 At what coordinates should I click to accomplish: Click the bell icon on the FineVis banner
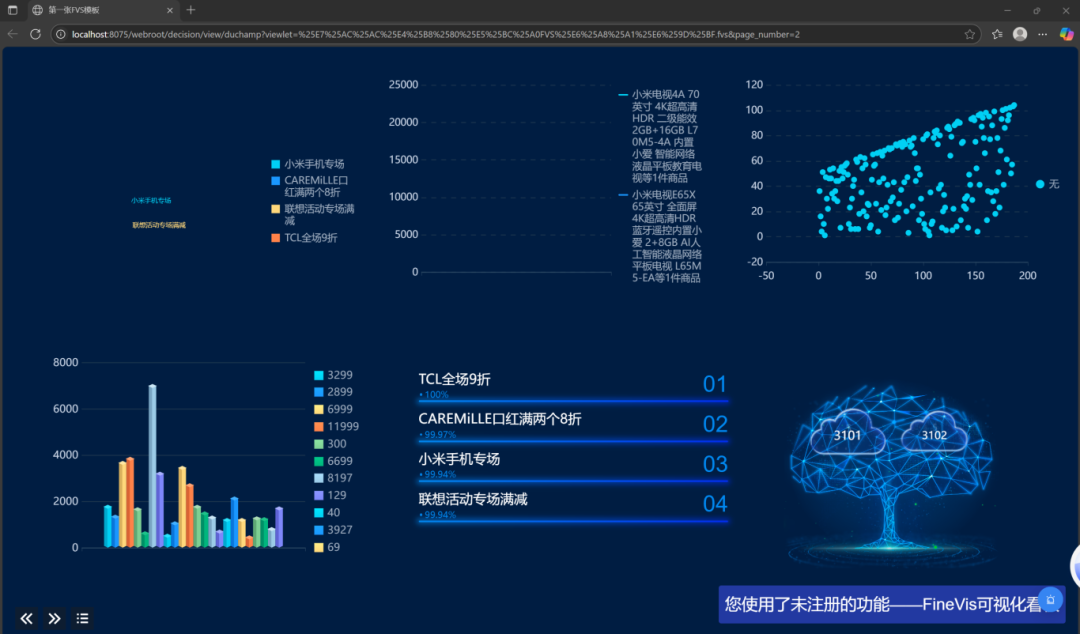[1049, 599]
